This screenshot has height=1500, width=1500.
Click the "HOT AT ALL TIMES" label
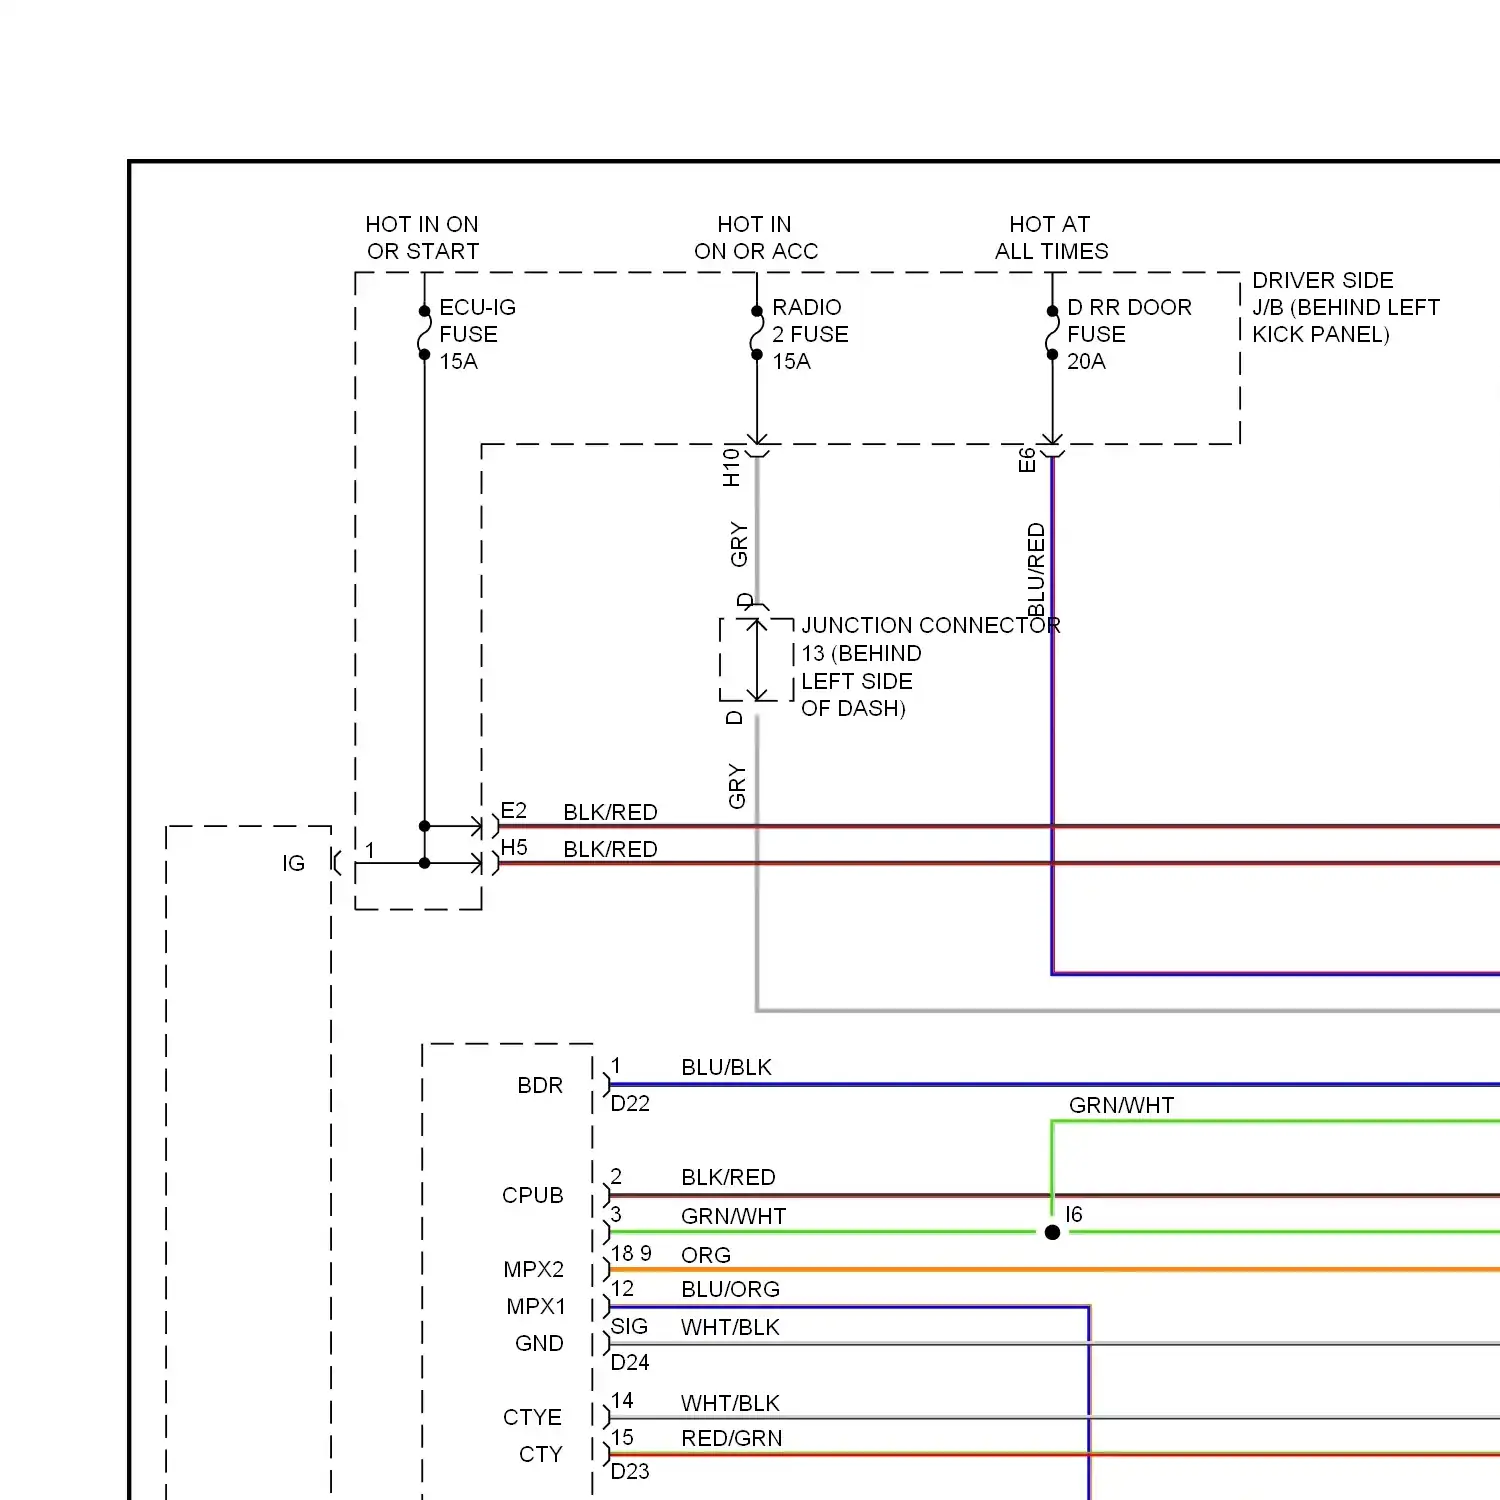click(x=1051, y=238)
